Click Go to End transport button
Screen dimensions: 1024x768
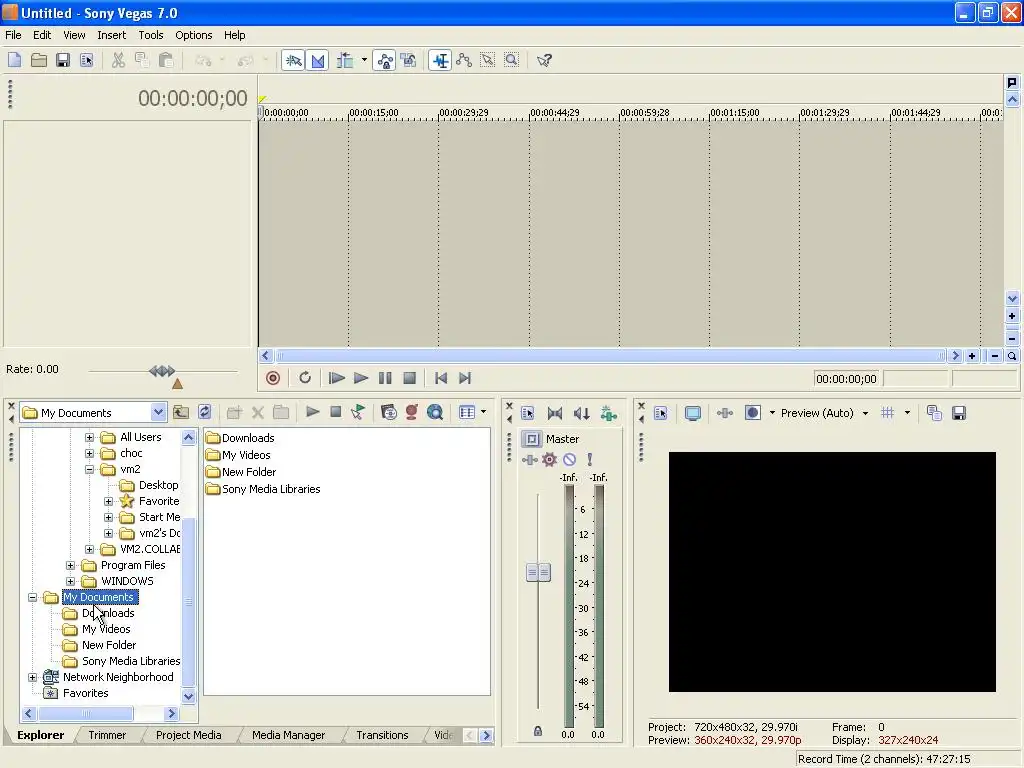coord(464,378)
